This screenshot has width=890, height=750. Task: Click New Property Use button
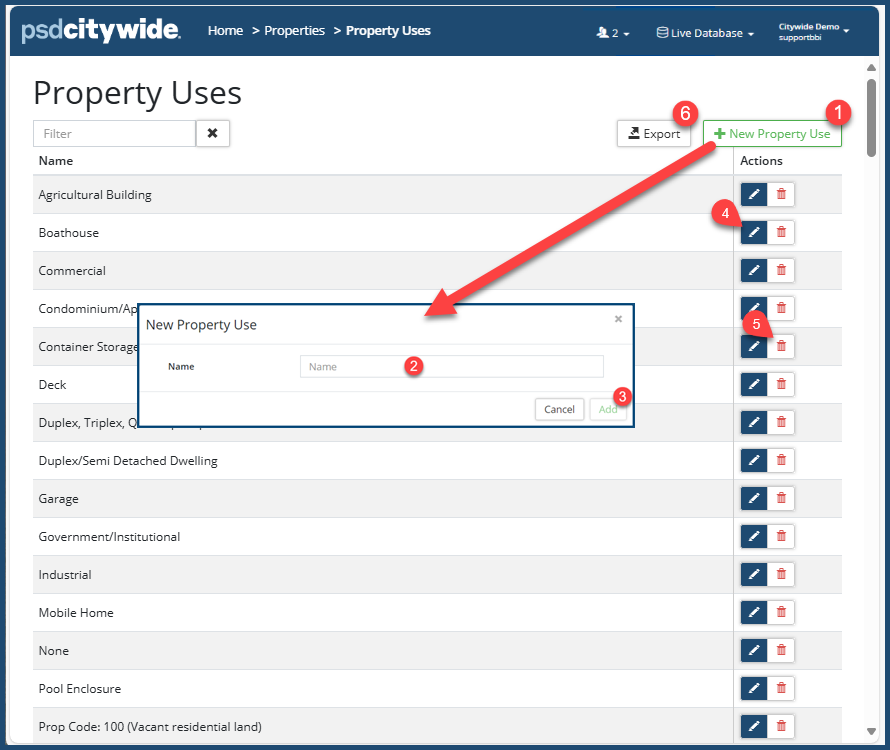[772, 134]
